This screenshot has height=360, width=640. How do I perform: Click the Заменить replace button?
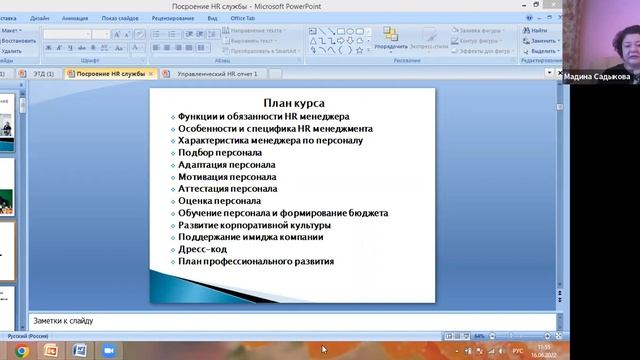coord(541,41)
